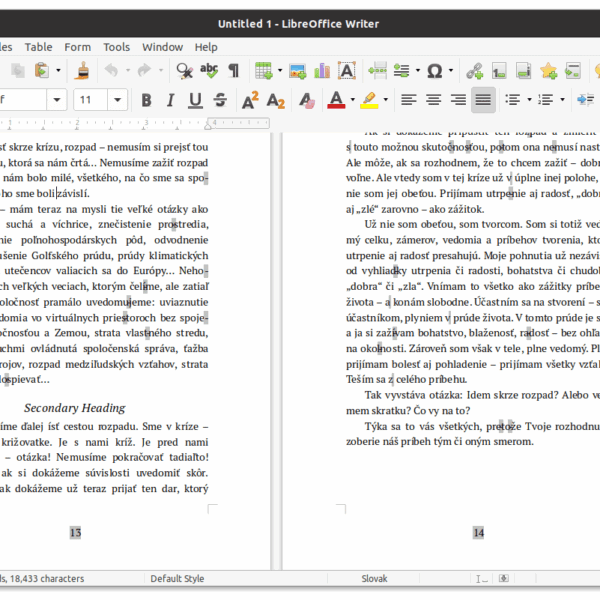The height and width of the screenshot is (600, 600).
Task: Click the Paste clipboard icon
Action: 42,71
